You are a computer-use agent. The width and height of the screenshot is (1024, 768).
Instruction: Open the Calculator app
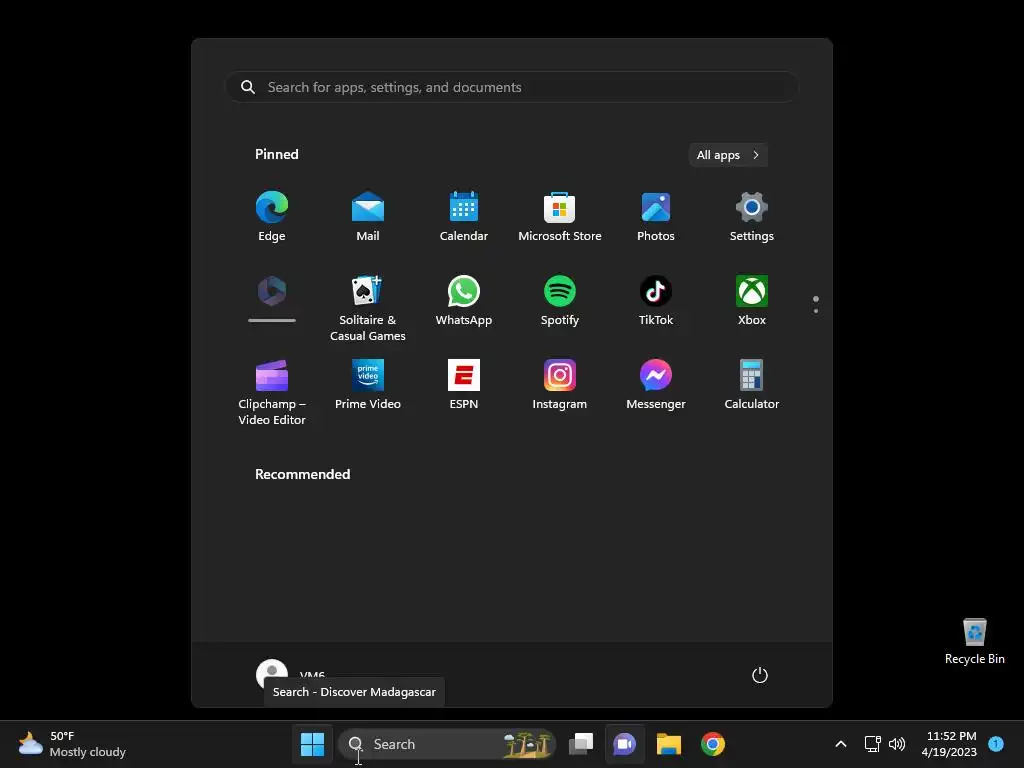pyautogui.click(x=752, y=385)
